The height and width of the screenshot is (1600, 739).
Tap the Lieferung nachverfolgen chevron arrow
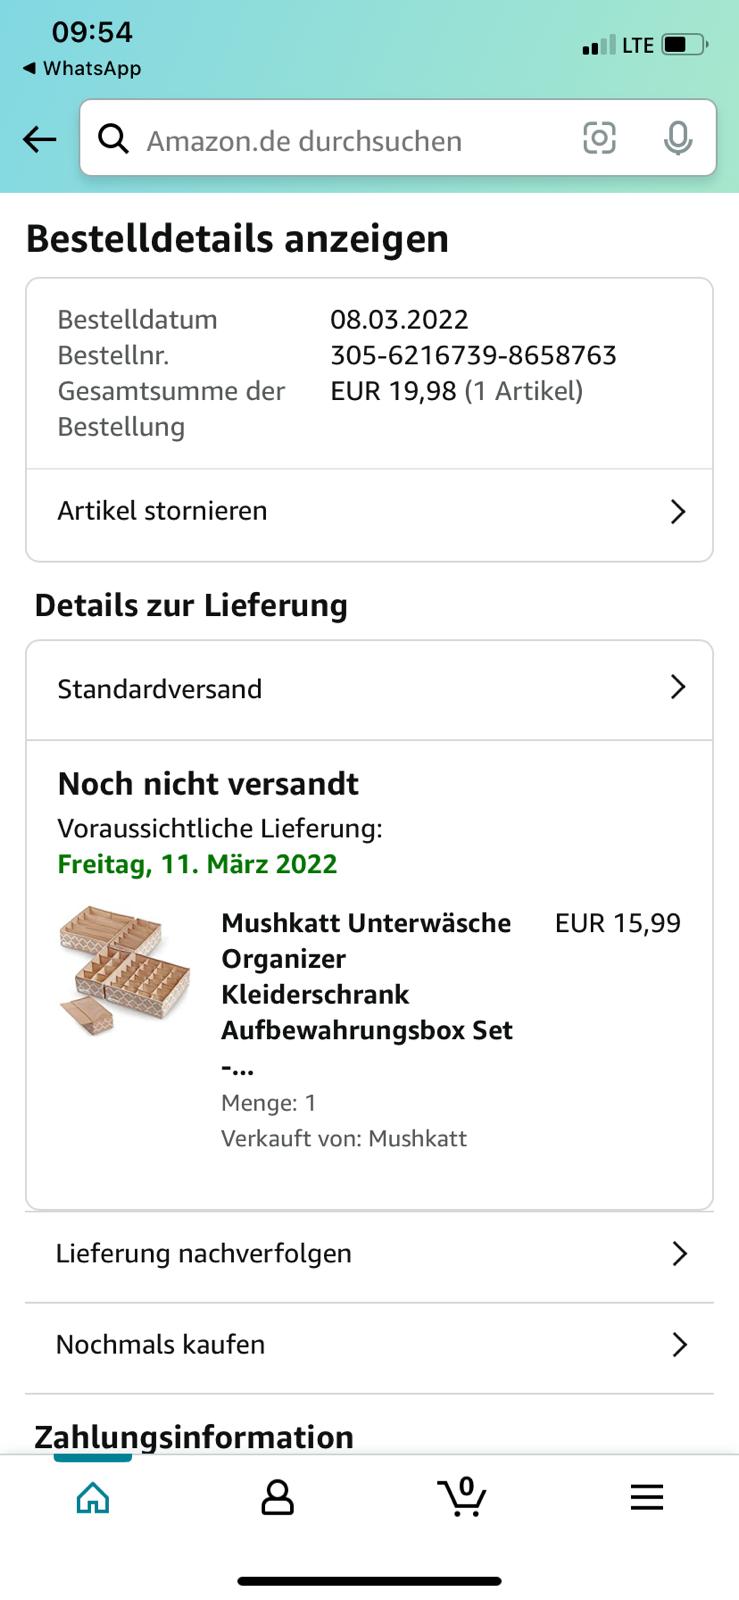[x=680, y=1254]
